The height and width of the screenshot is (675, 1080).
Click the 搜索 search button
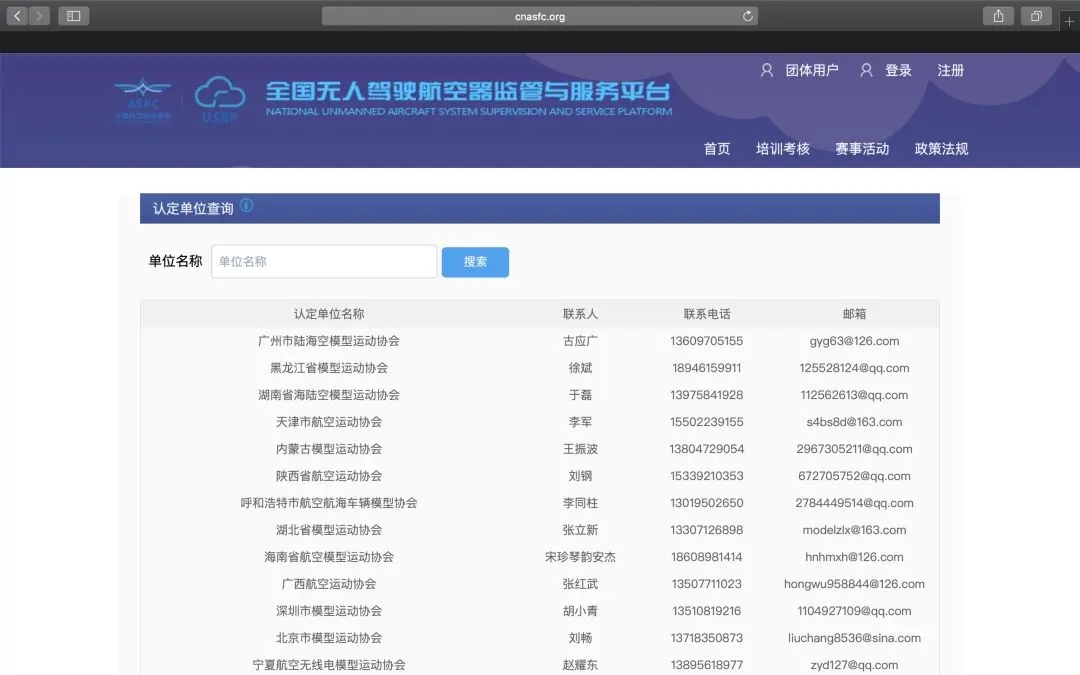click(x=475, y=261)
